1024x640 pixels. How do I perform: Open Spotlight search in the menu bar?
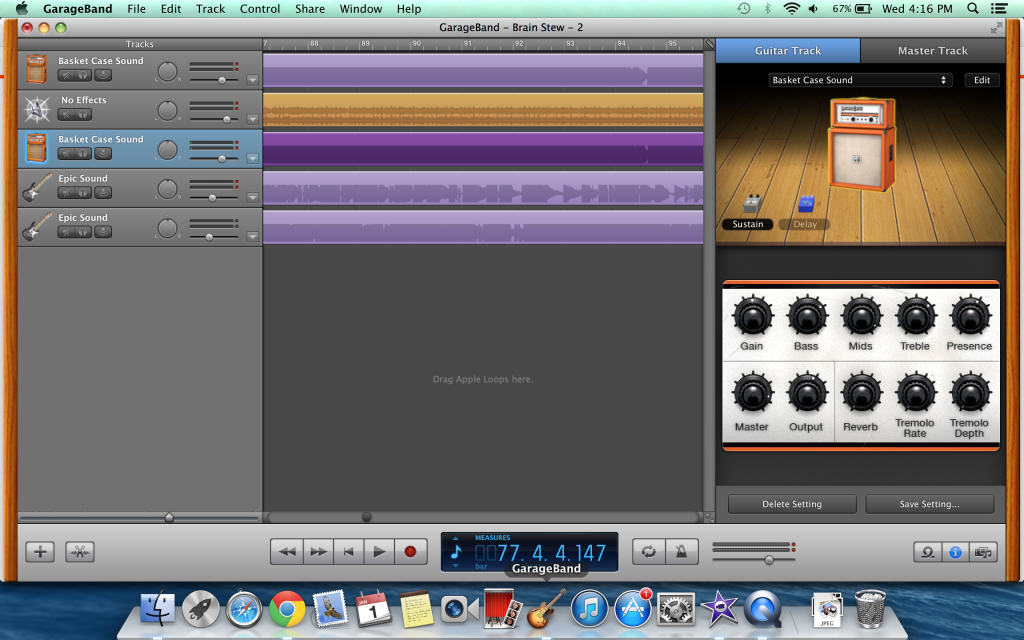tap(973, 8)
